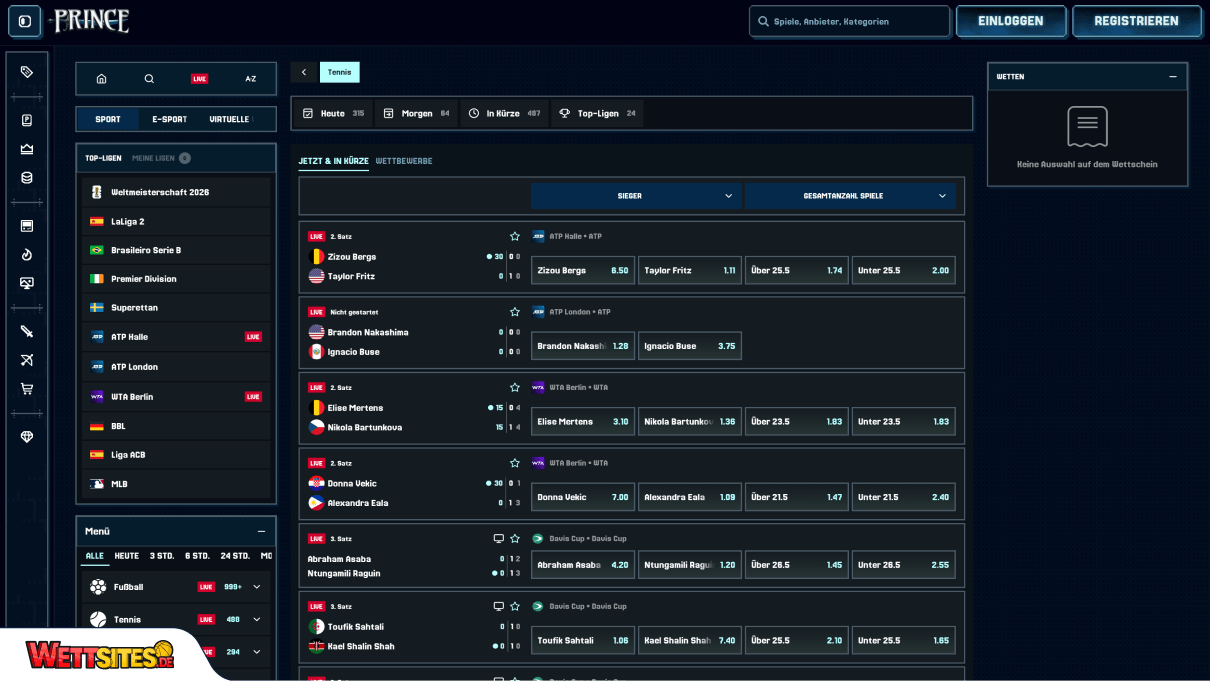
Task: Collapse the Menü panel
Action: [x=261, y=531]
